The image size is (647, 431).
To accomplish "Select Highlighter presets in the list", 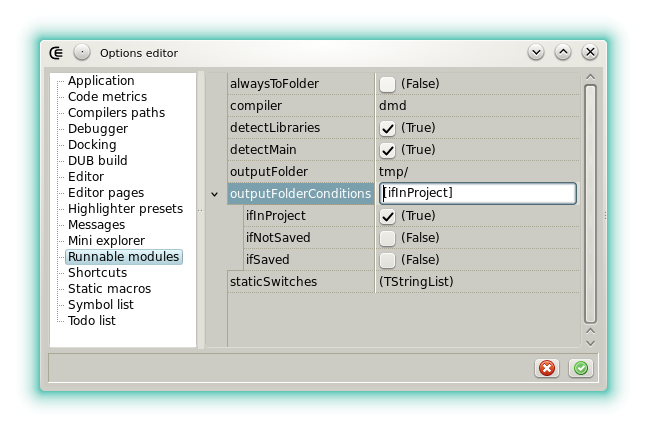I will [125, 209].
